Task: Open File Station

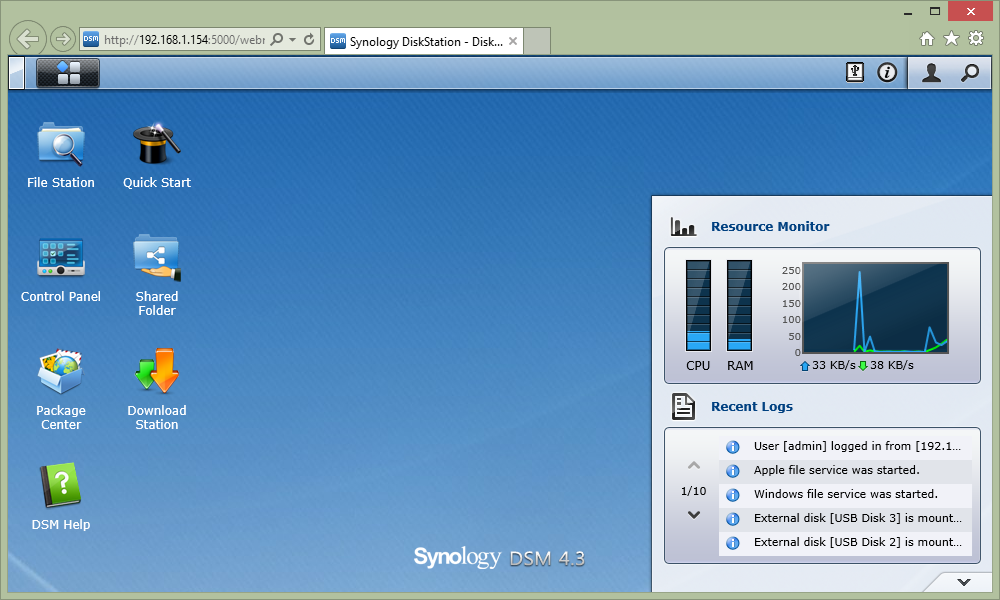Action: 61,156
